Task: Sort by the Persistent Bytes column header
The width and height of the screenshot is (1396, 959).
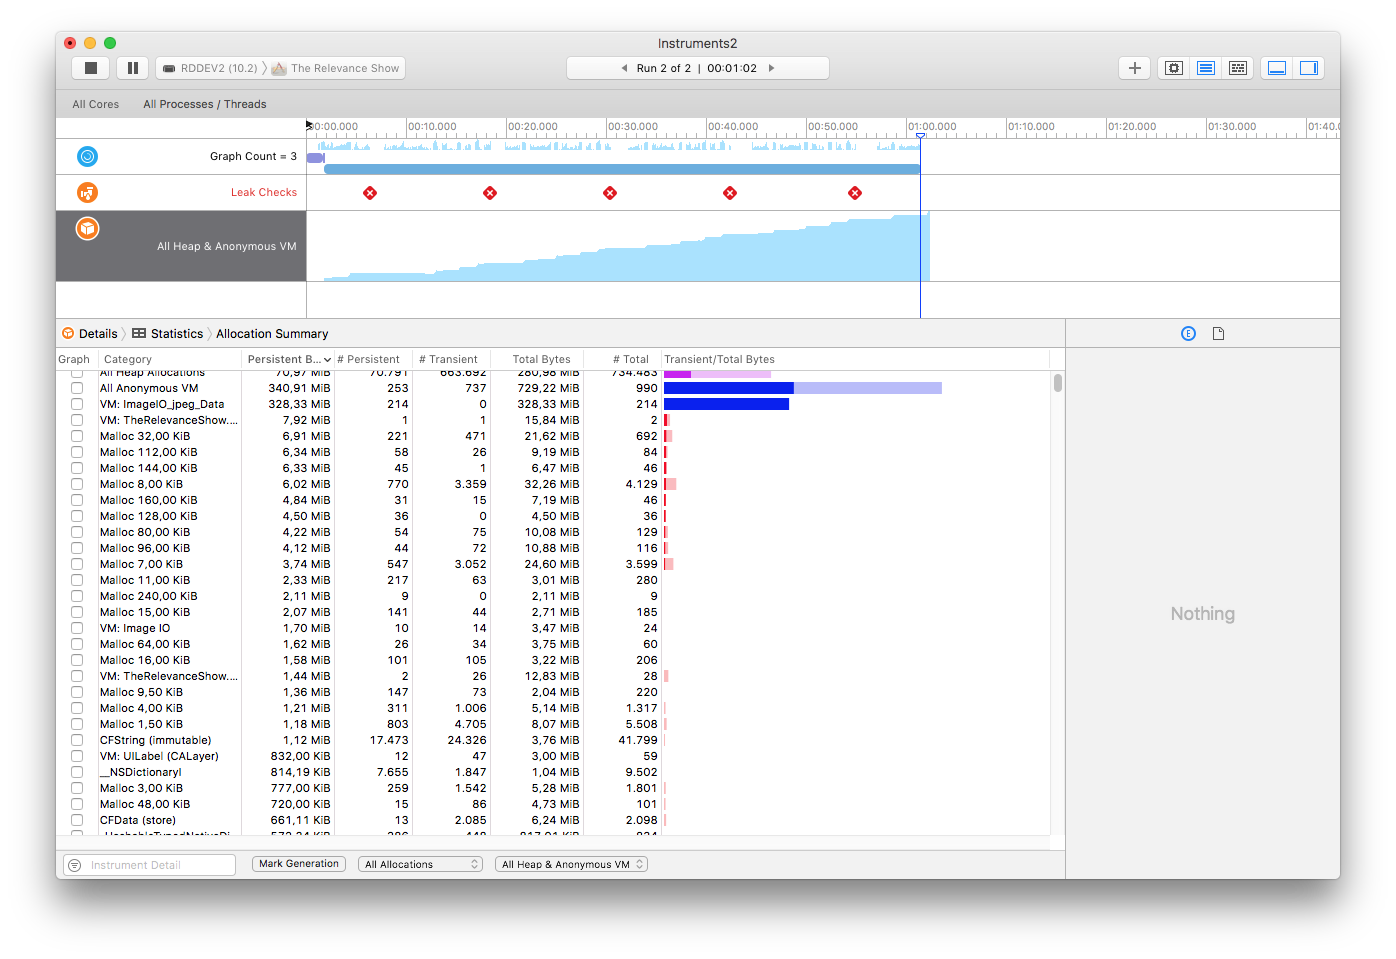Action: (288, 359)
